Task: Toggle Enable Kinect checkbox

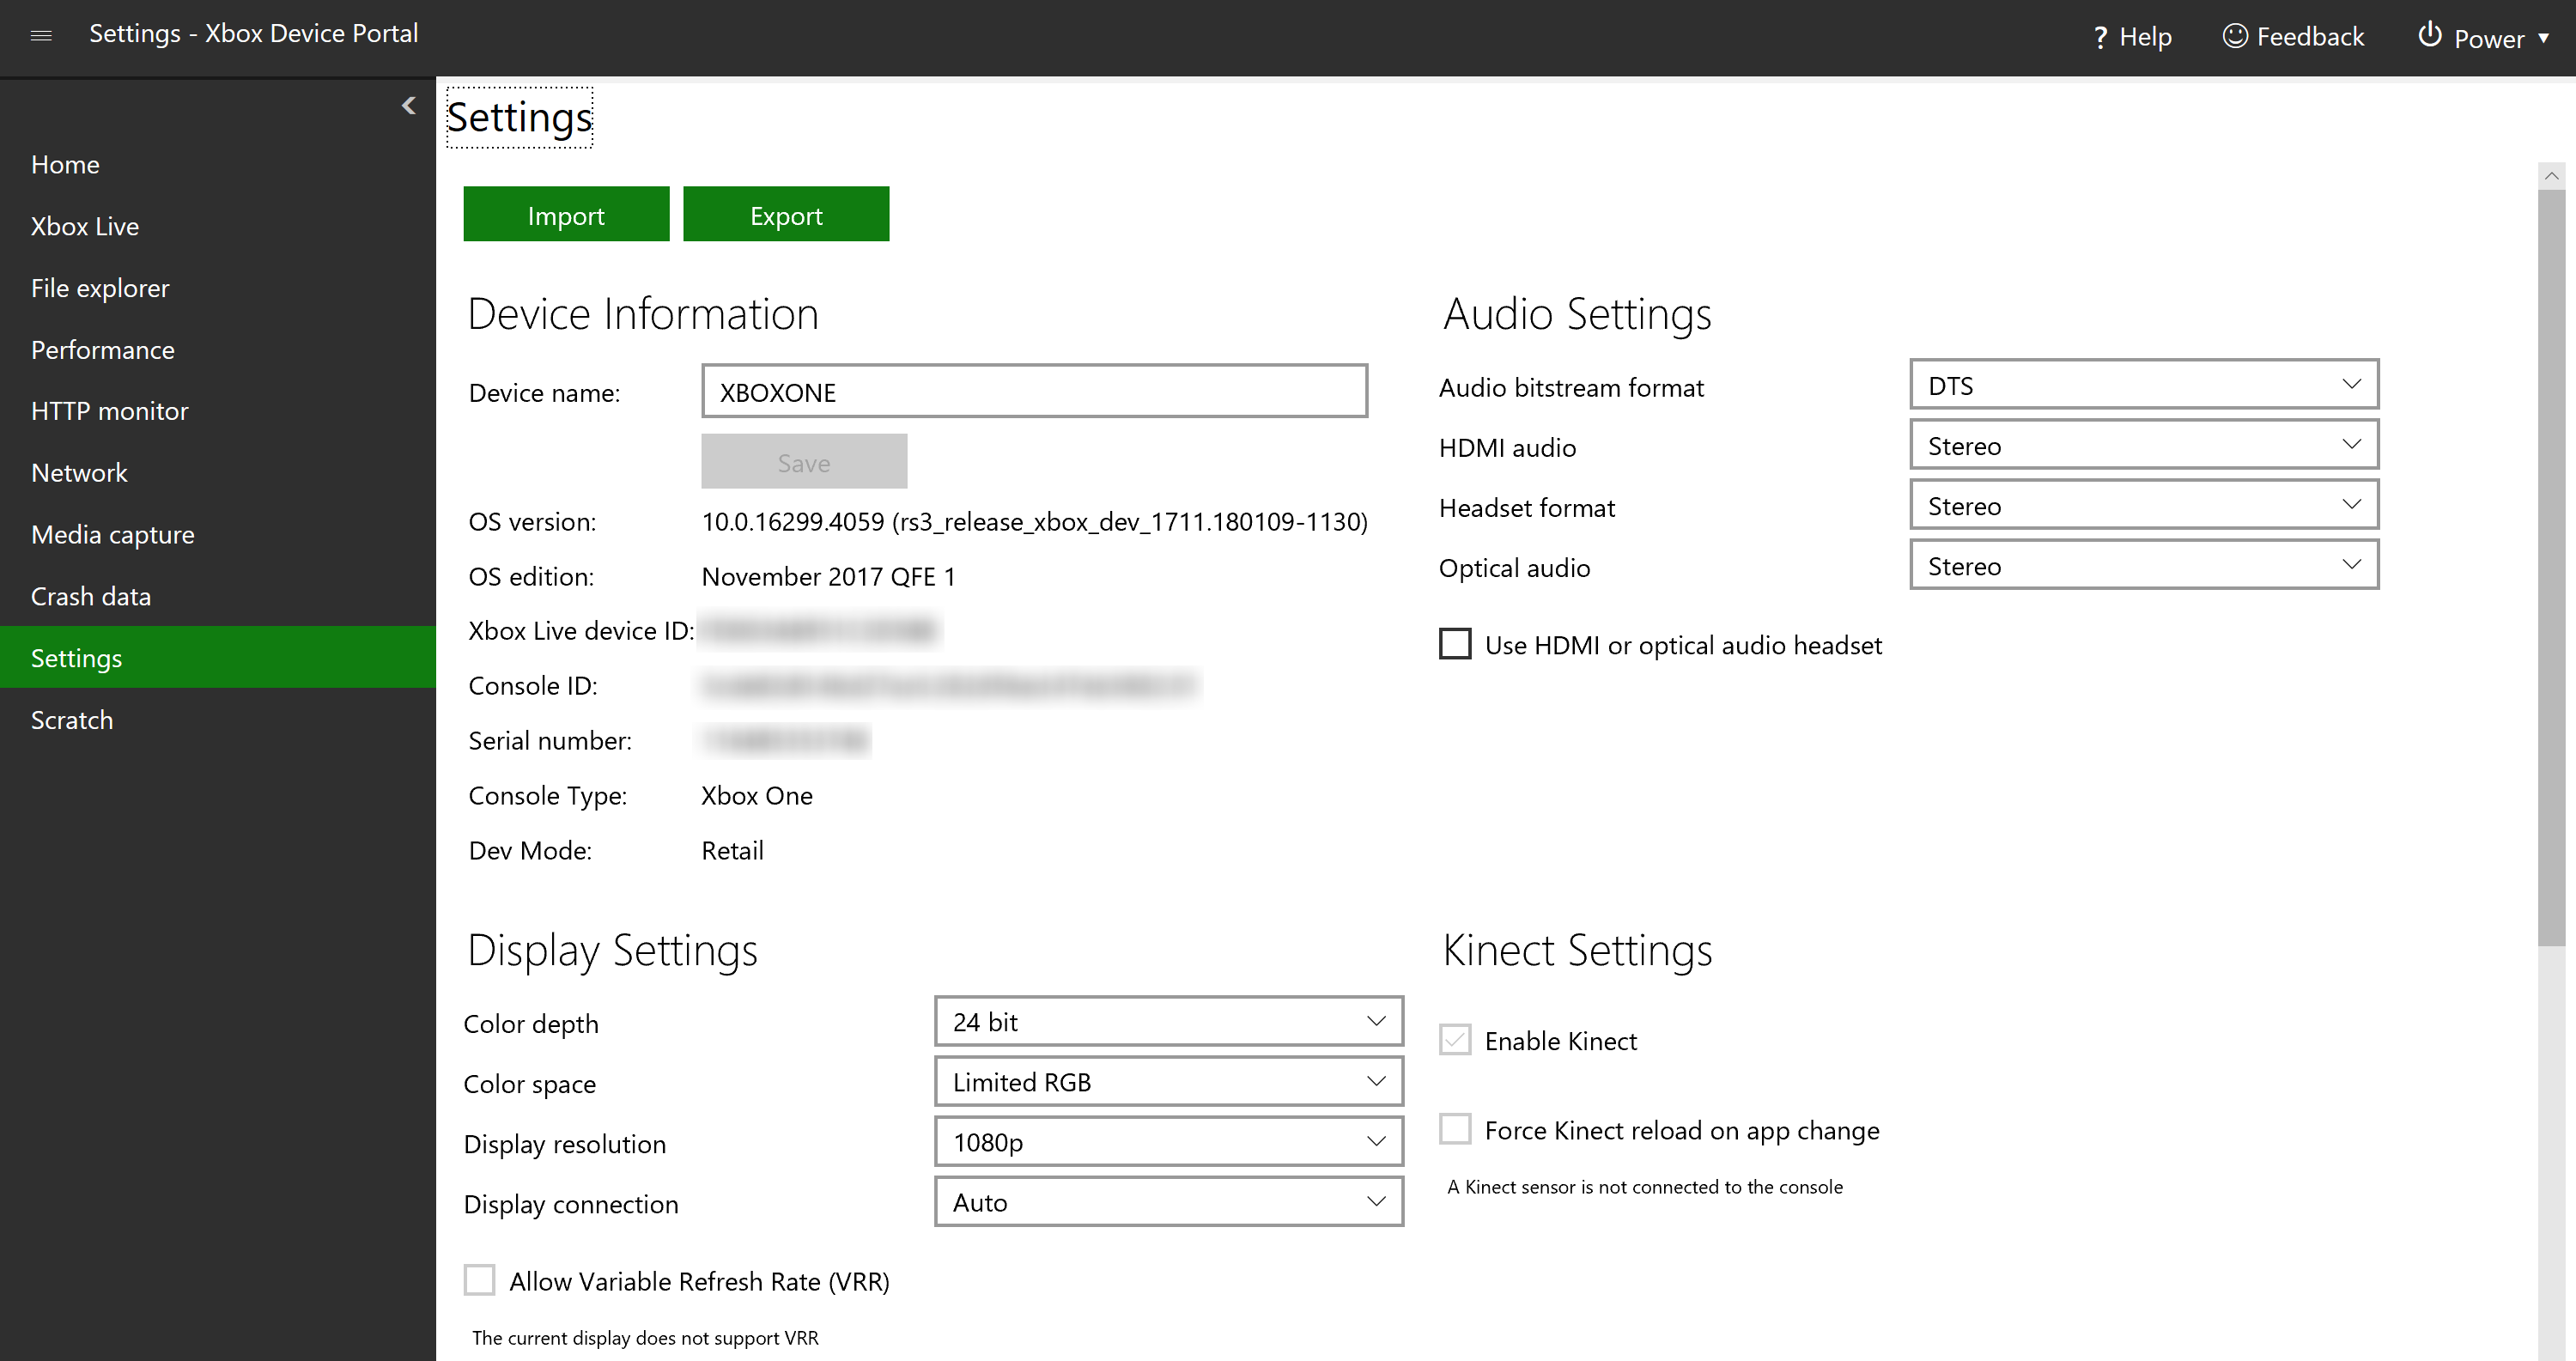Action: click(x=1455, y=1039)
